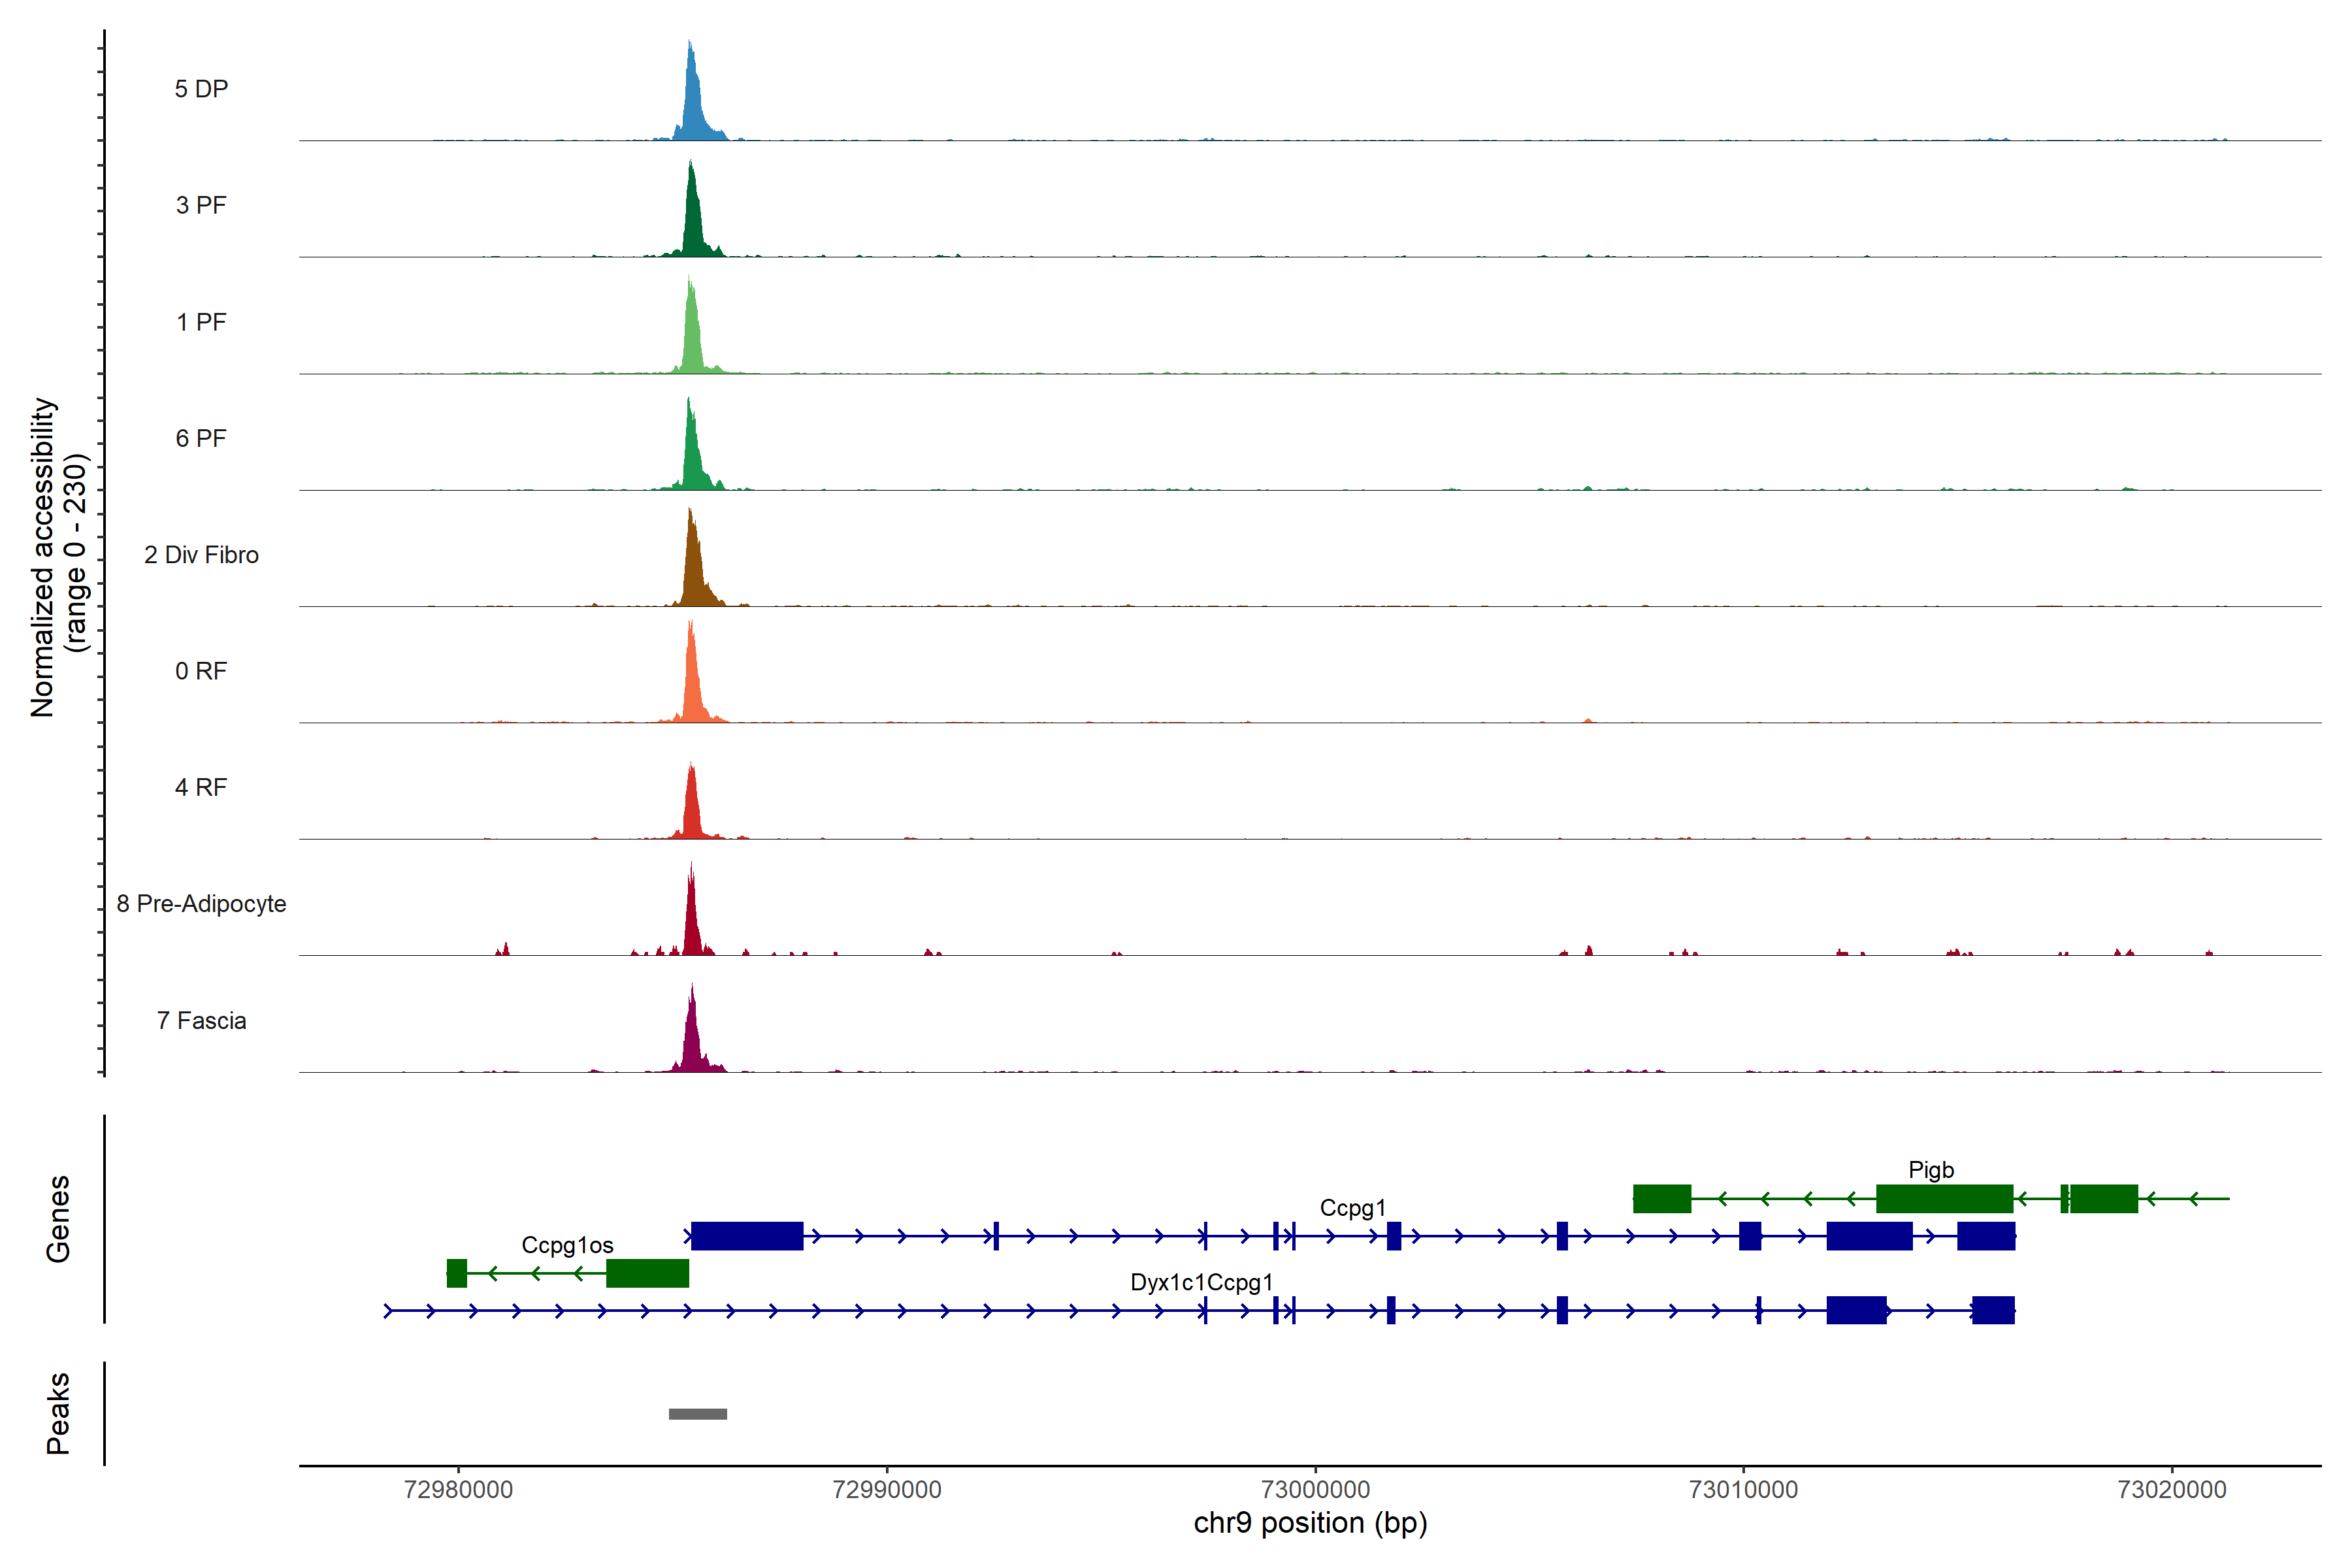Image resolution: width=2352 pixels, height=1568 pixels.
Task: Click the Ccpg1os gene label
Action: (567, 1245)
